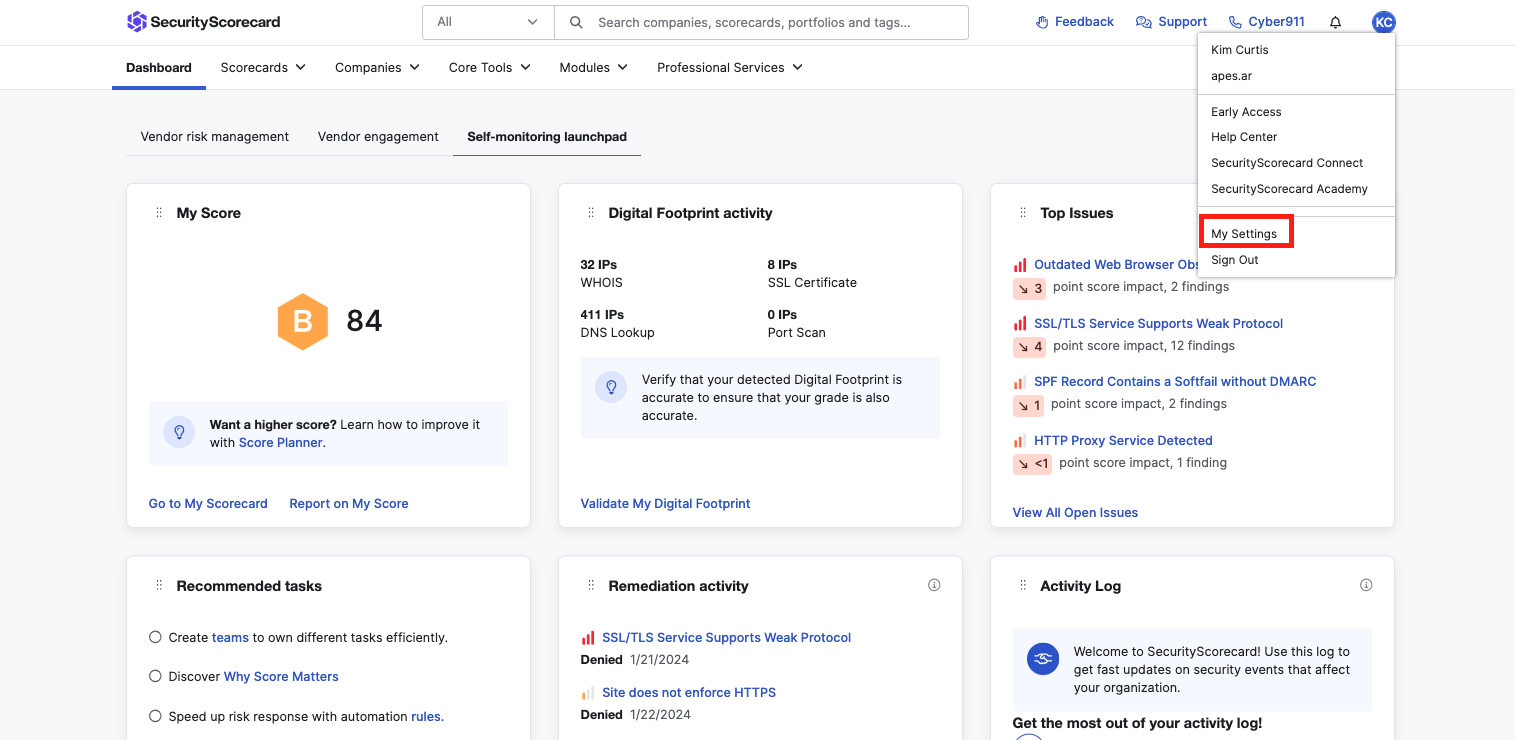Image resolution: width=1515 pixels, height=740 pixels.
Task: Check the Speed up risk response circle
Action: (x=155, y=716)
